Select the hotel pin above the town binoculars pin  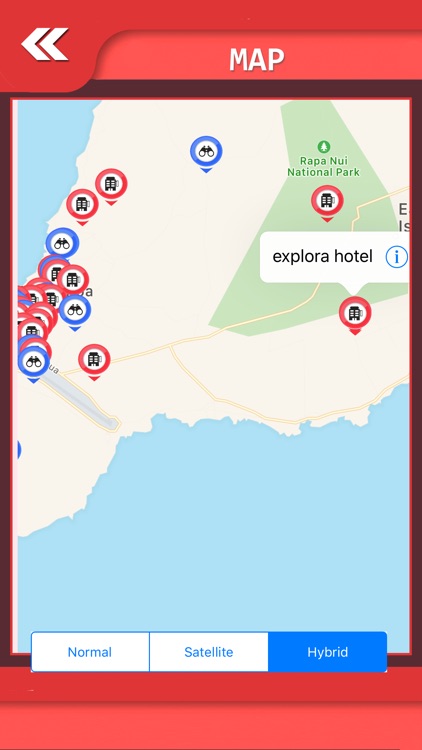click(73, 279)
